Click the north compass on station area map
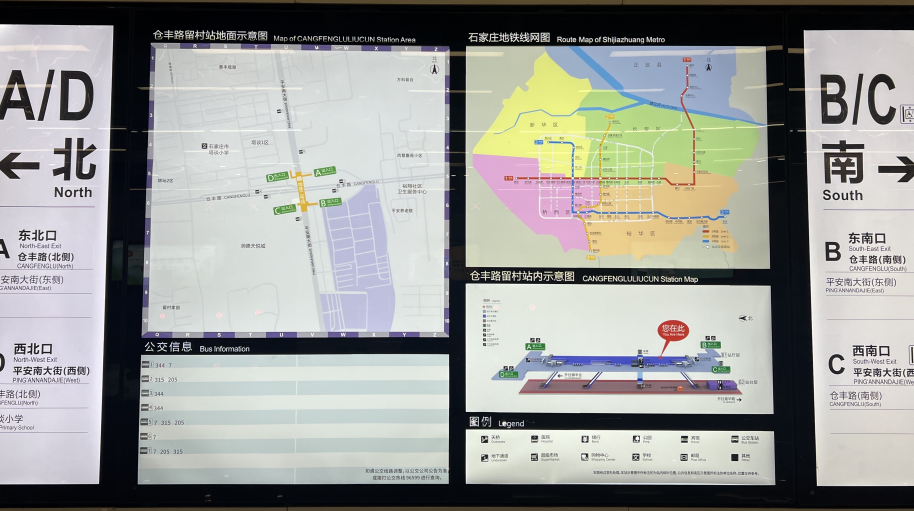 pos(434,66)
